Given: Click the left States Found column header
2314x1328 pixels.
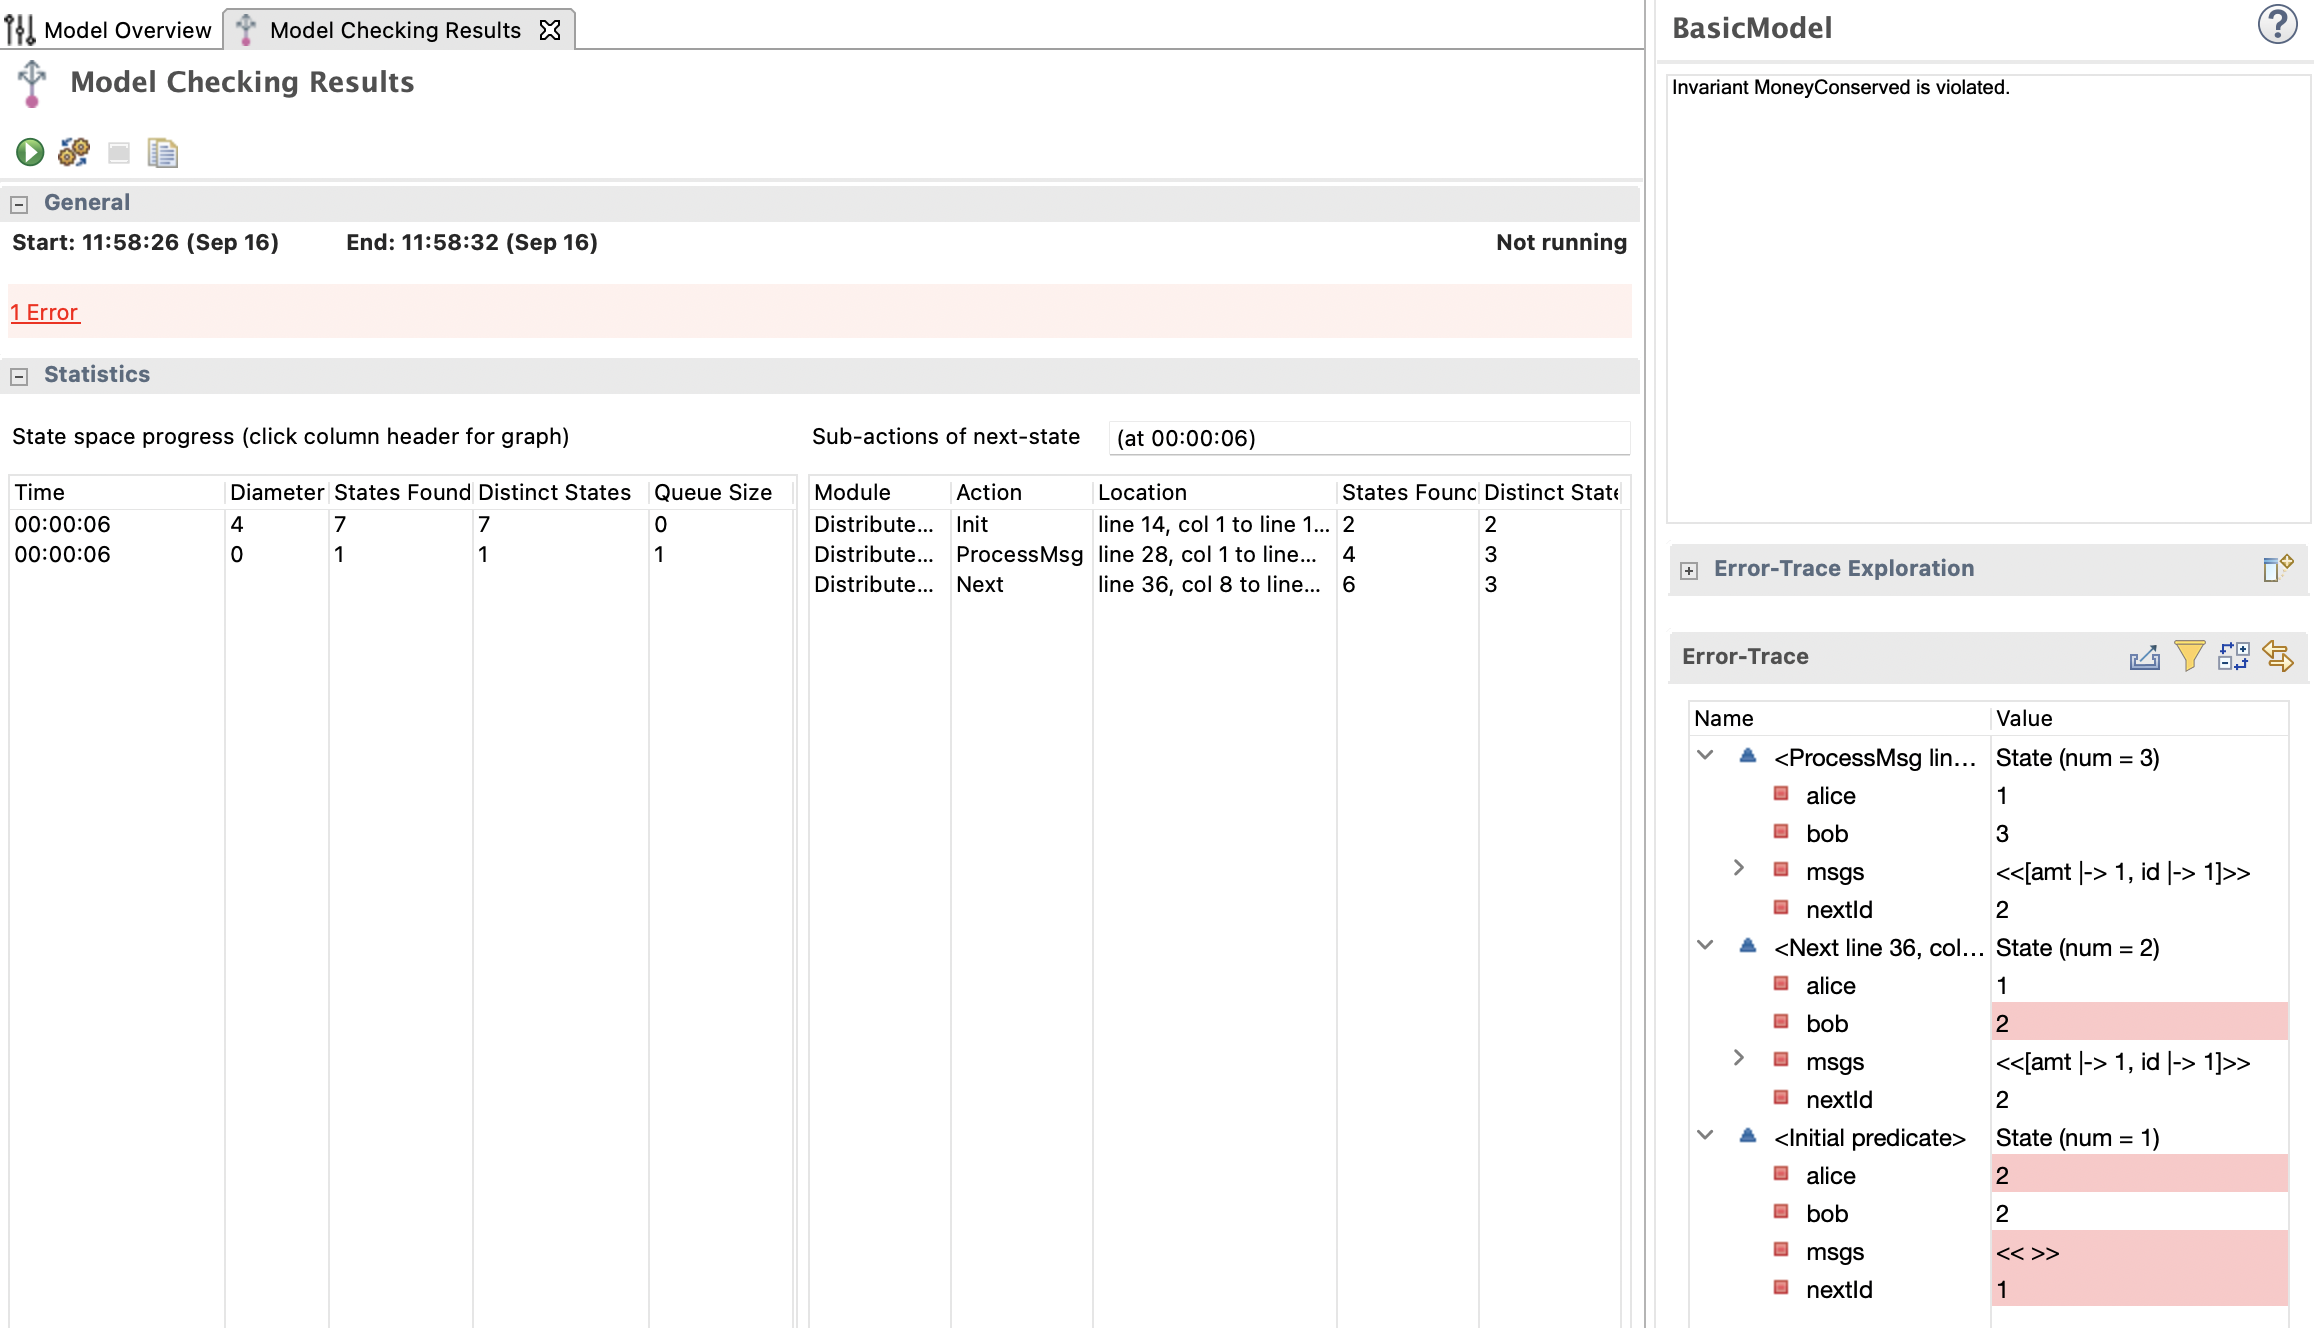Looking at the screenshot, I should pyautogui.click(x=402, y=492).
